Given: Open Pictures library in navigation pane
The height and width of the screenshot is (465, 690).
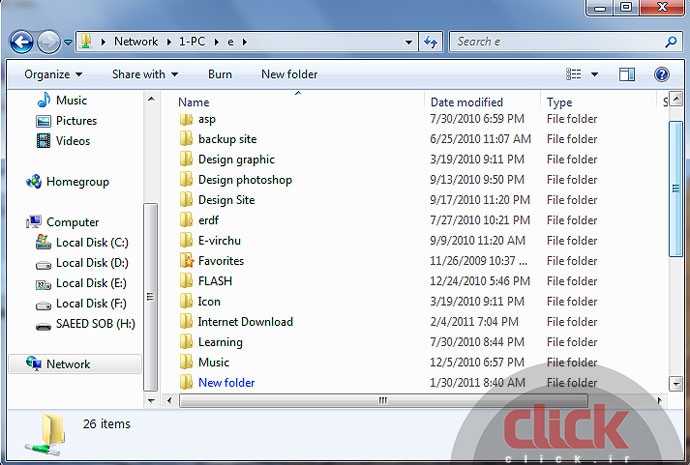Looking at the screenshot, I should click(66, 121).
